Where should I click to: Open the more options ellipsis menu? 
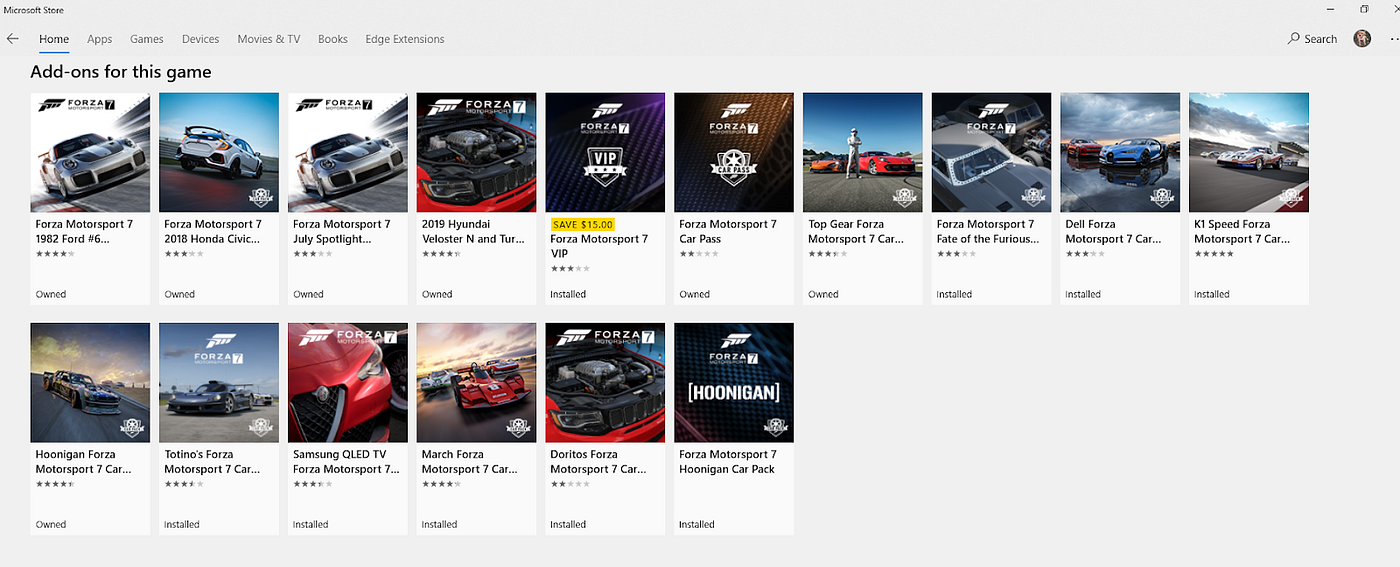point(1394,39)
